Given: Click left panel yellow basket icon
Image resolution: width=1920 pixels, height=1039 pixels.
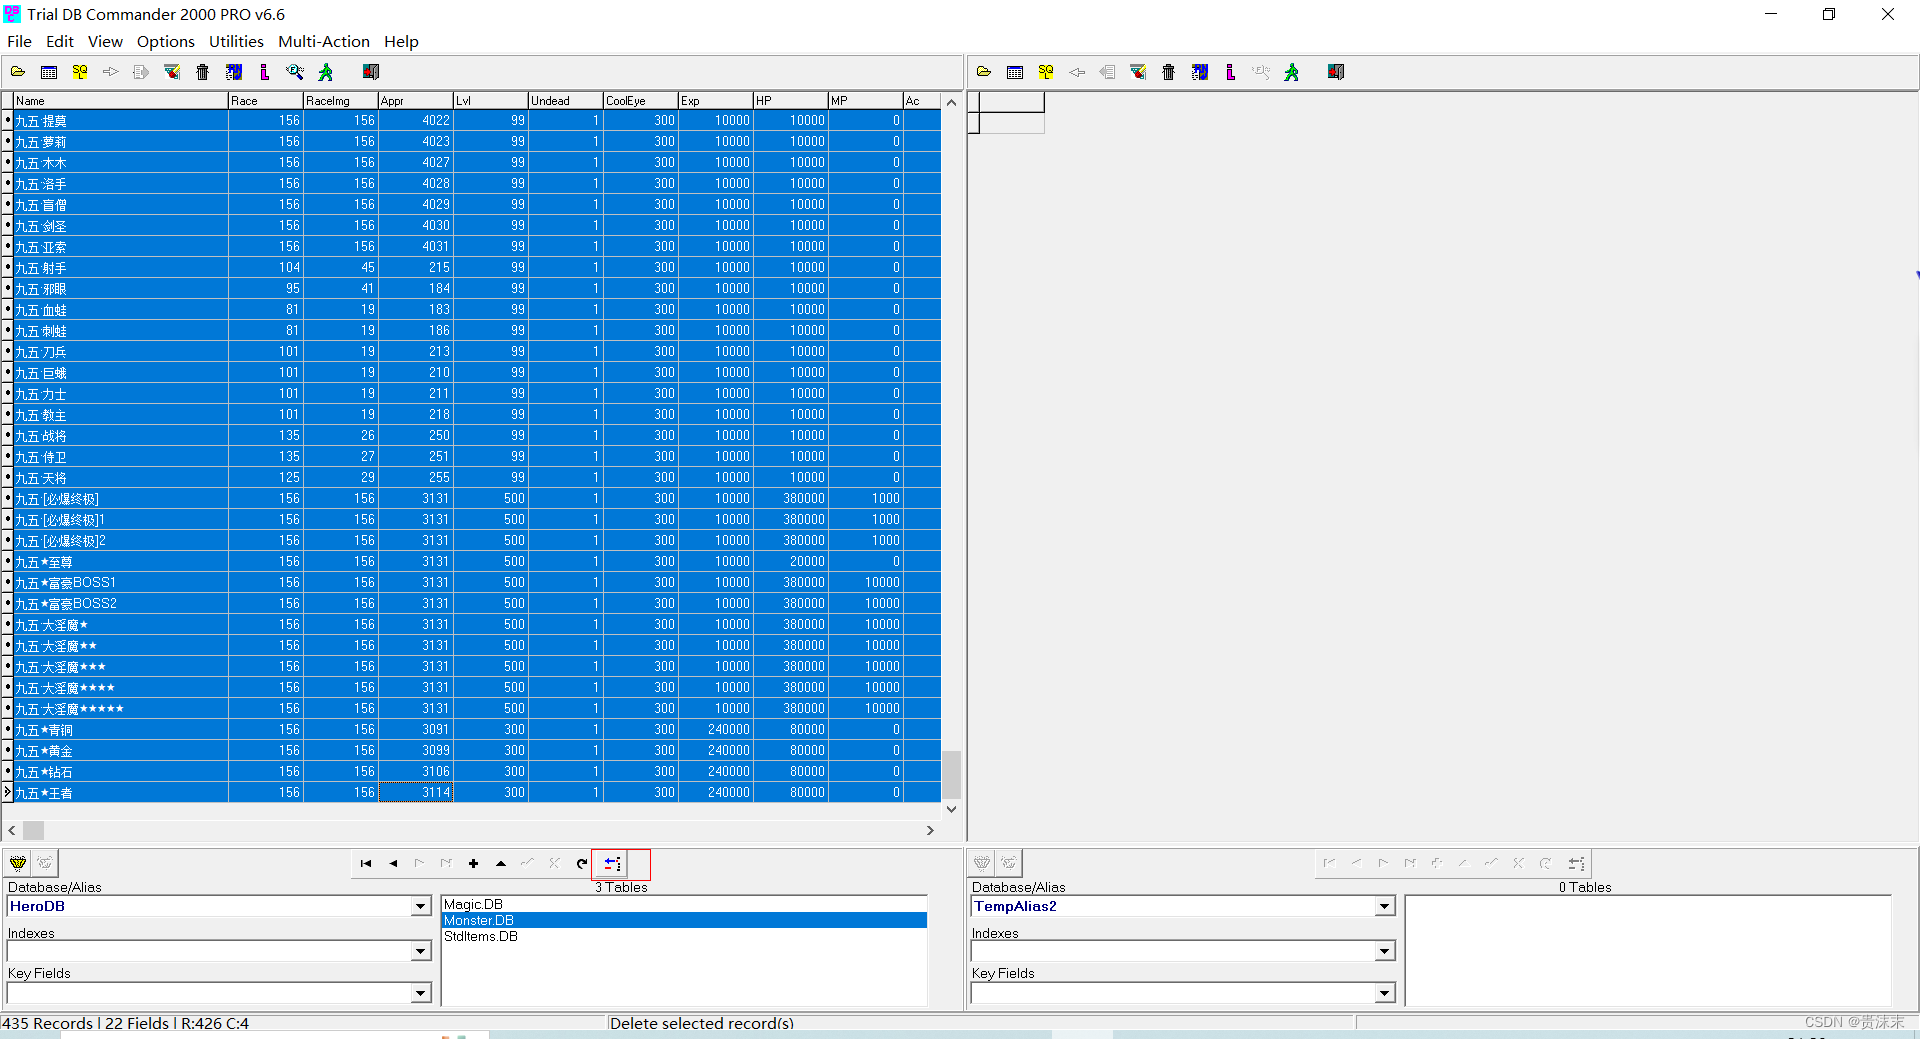Looking at the screenshot, I should 18,863.
